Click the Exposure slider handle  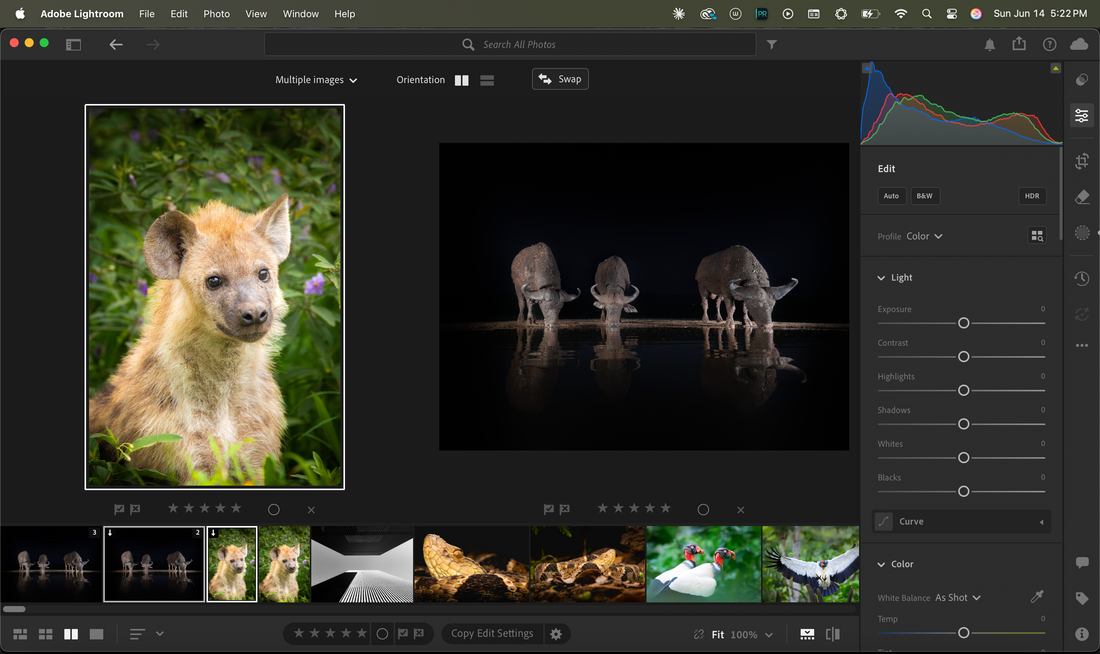click(x=963, y=323)
